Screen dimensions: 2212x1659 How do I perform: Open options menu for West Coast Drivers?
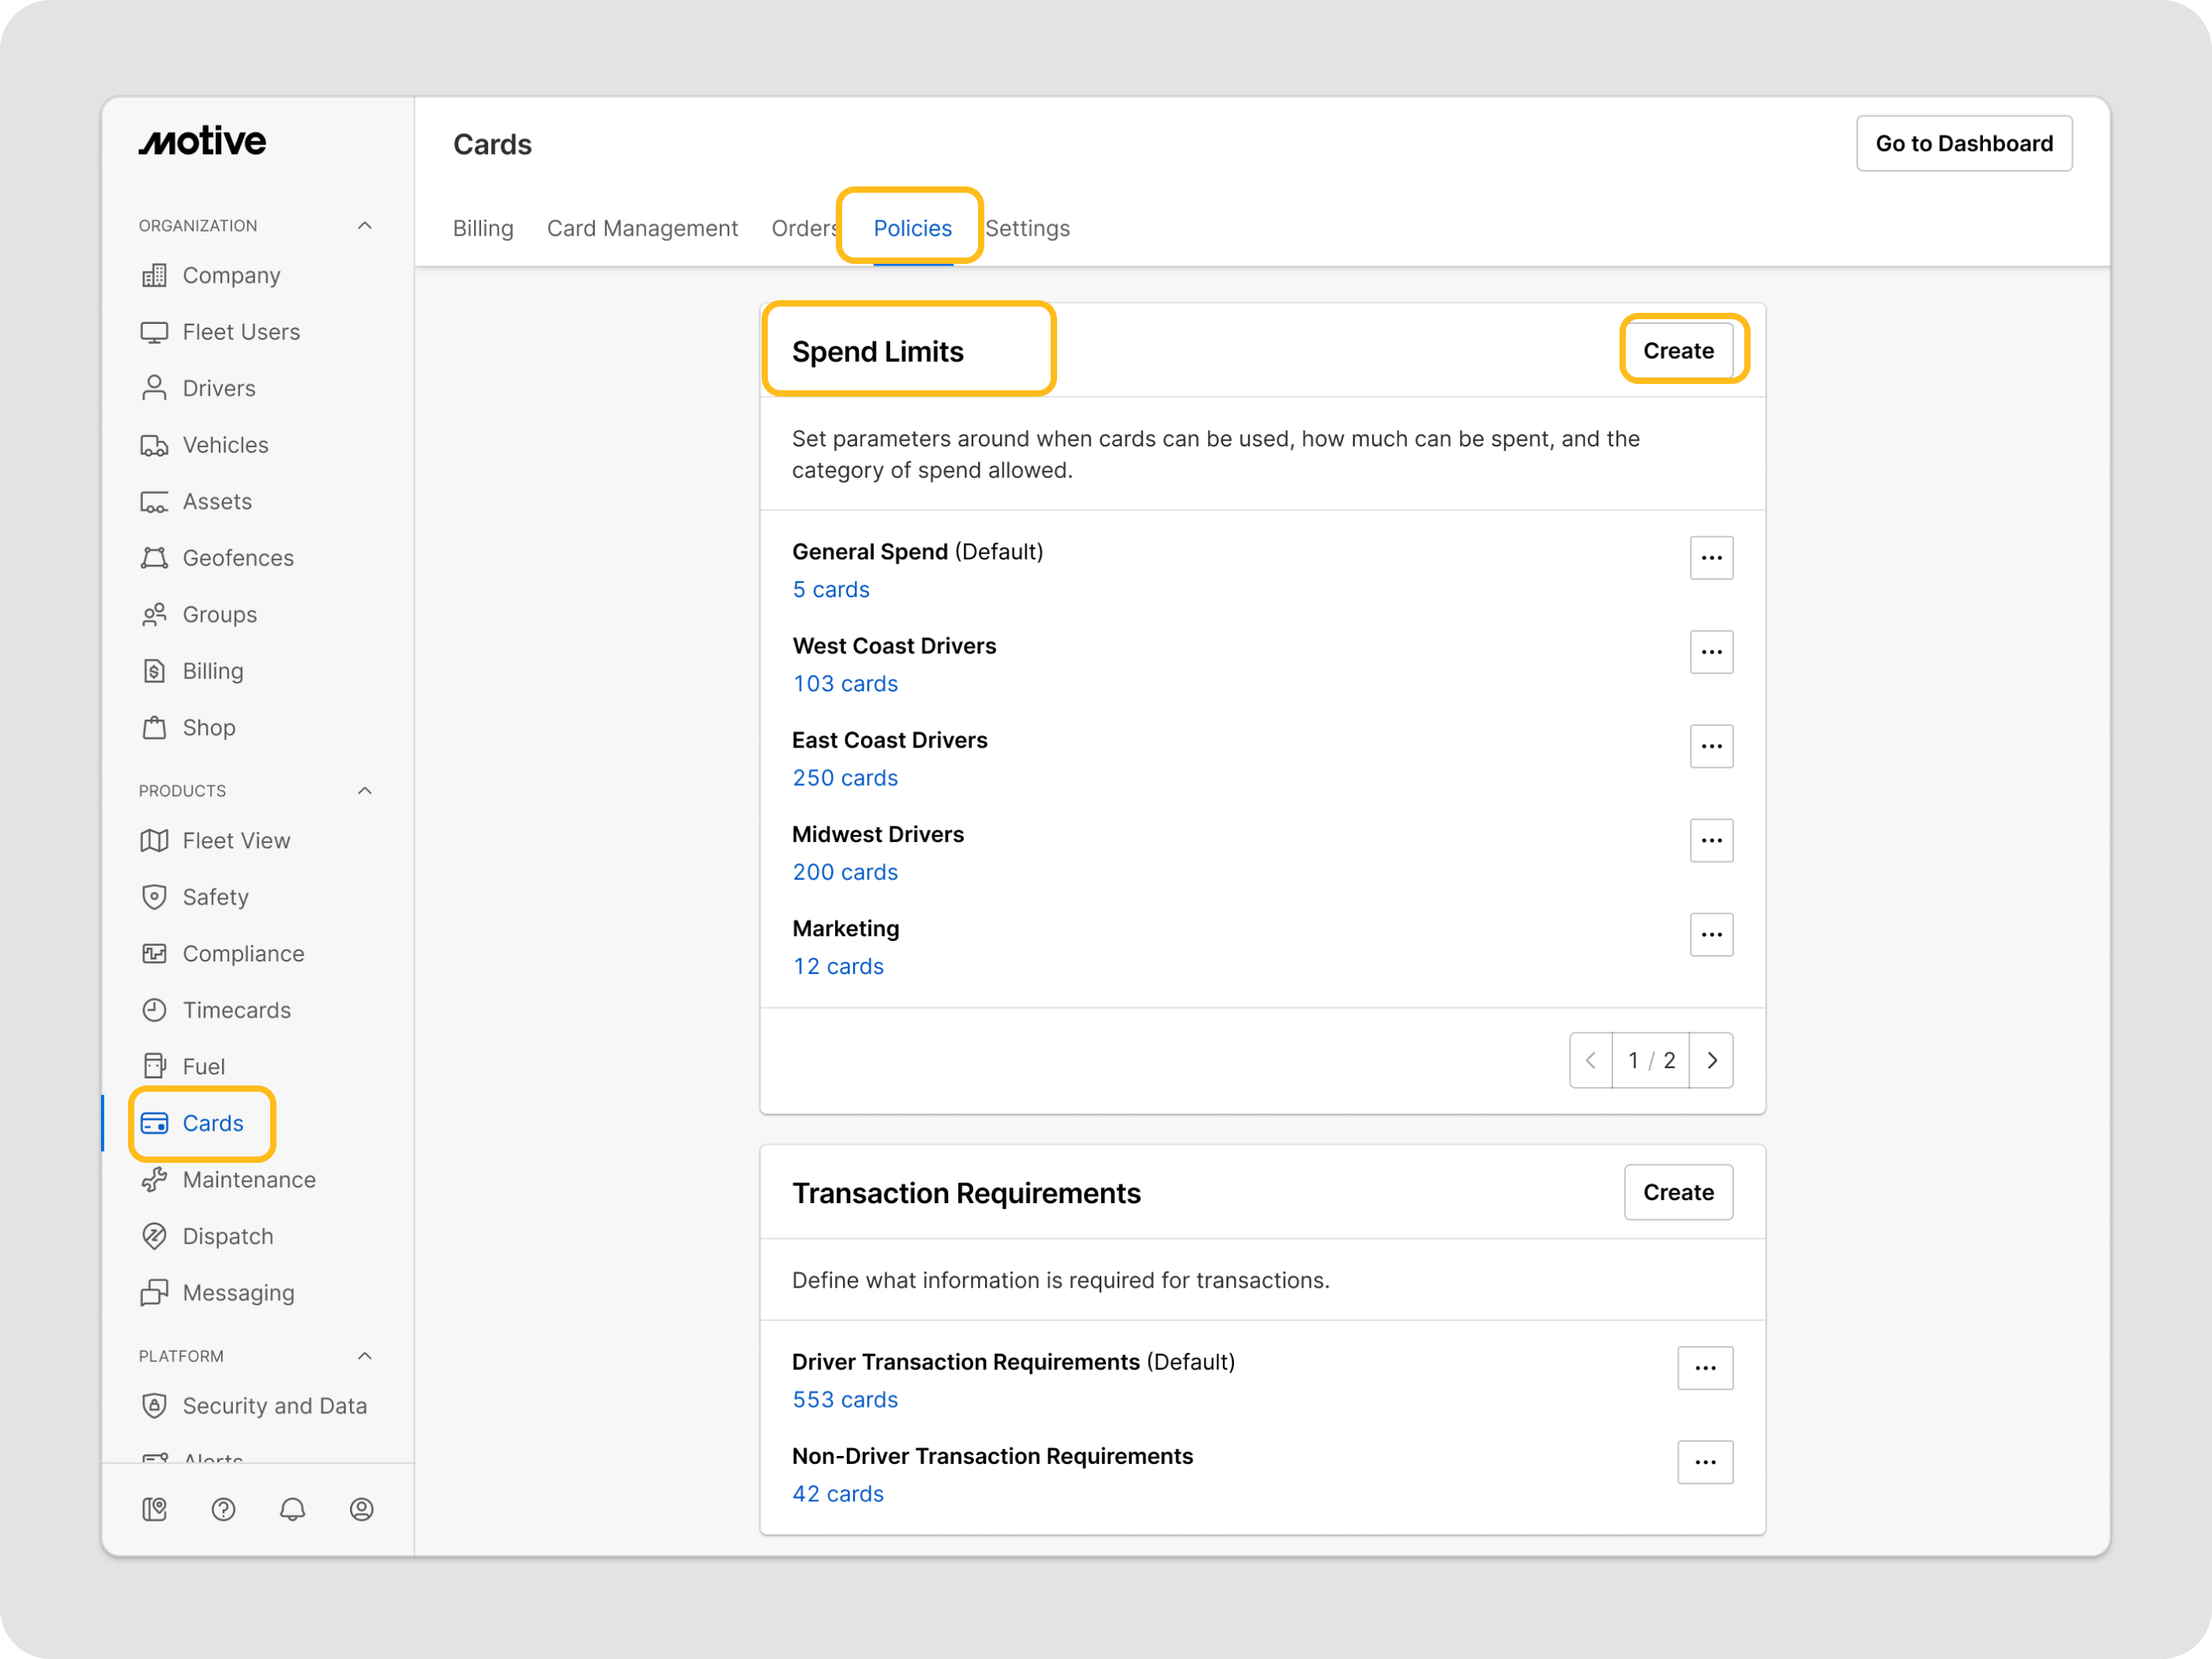coord(1711,652)
